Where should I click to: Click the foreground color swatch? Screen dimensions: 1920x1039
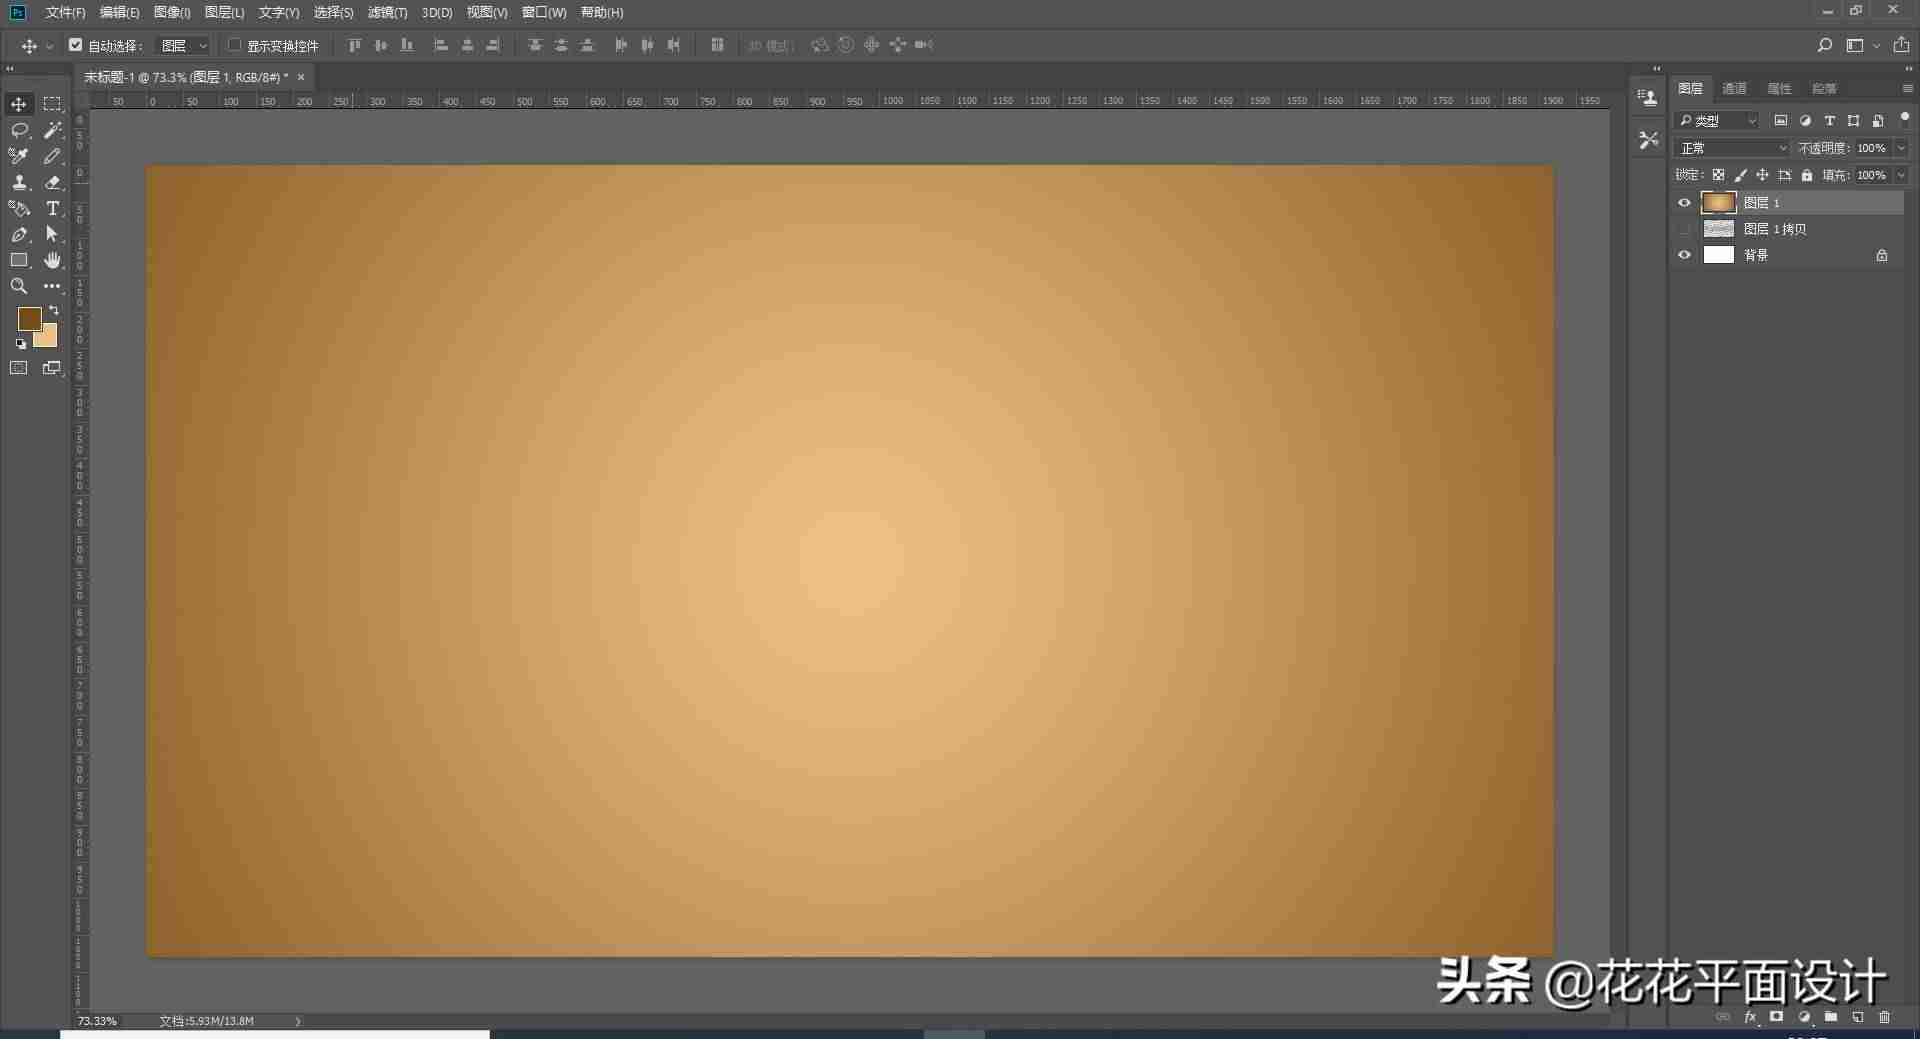pyautogui.click(x=28, y=318)
